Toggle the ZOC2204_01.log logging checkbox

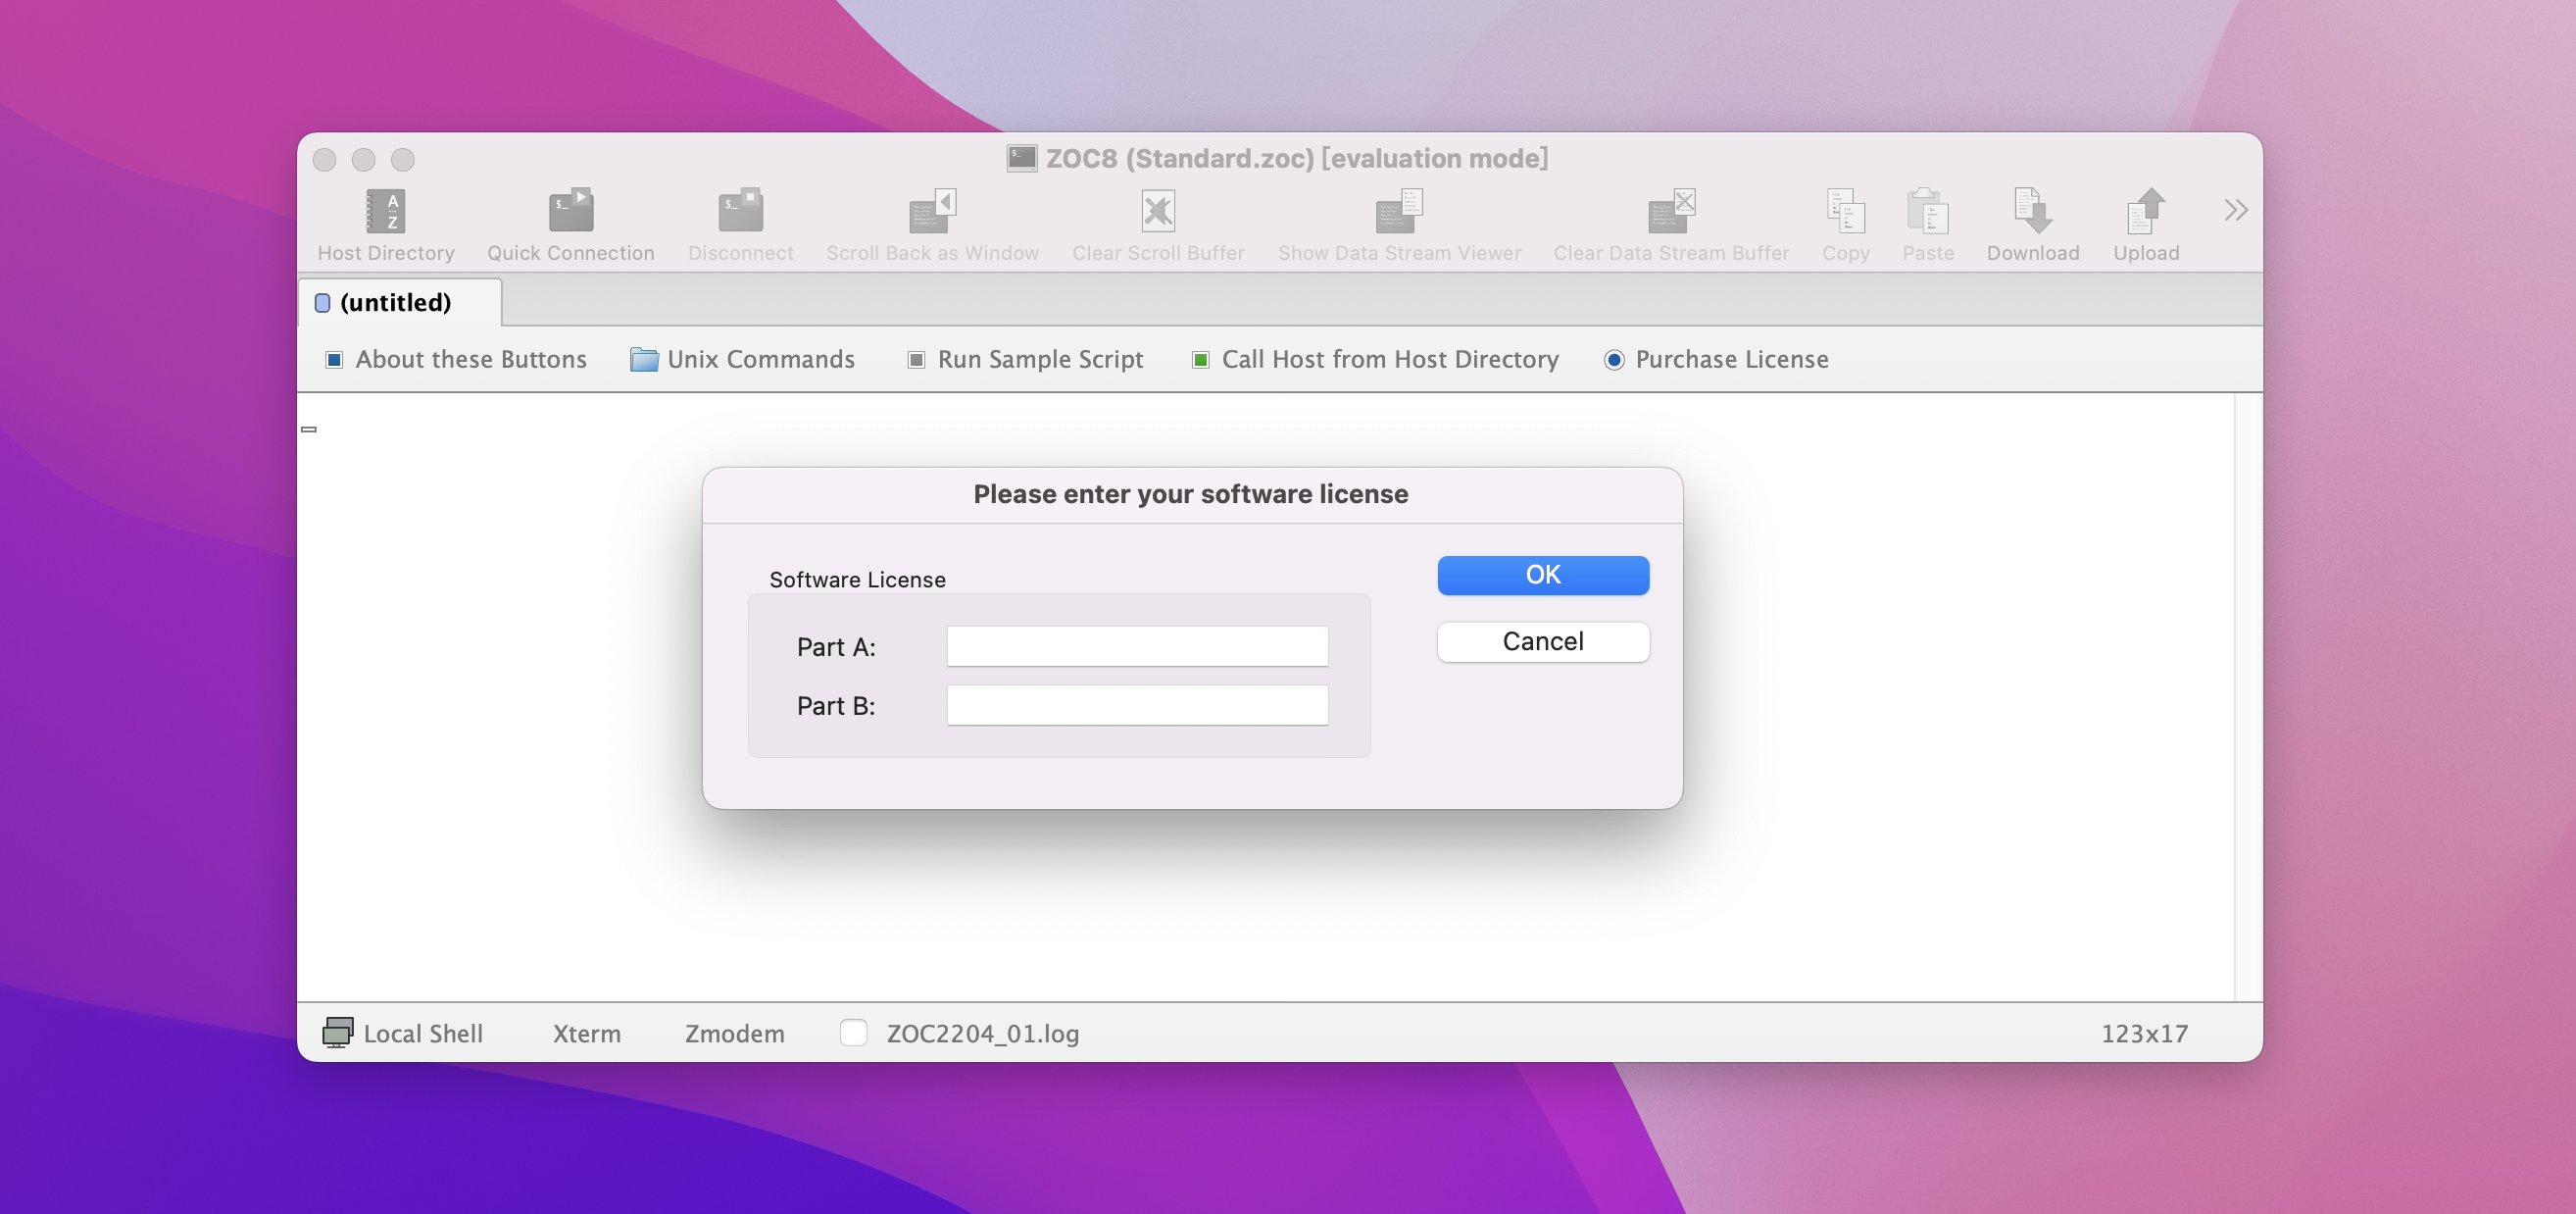point(853,1032)
